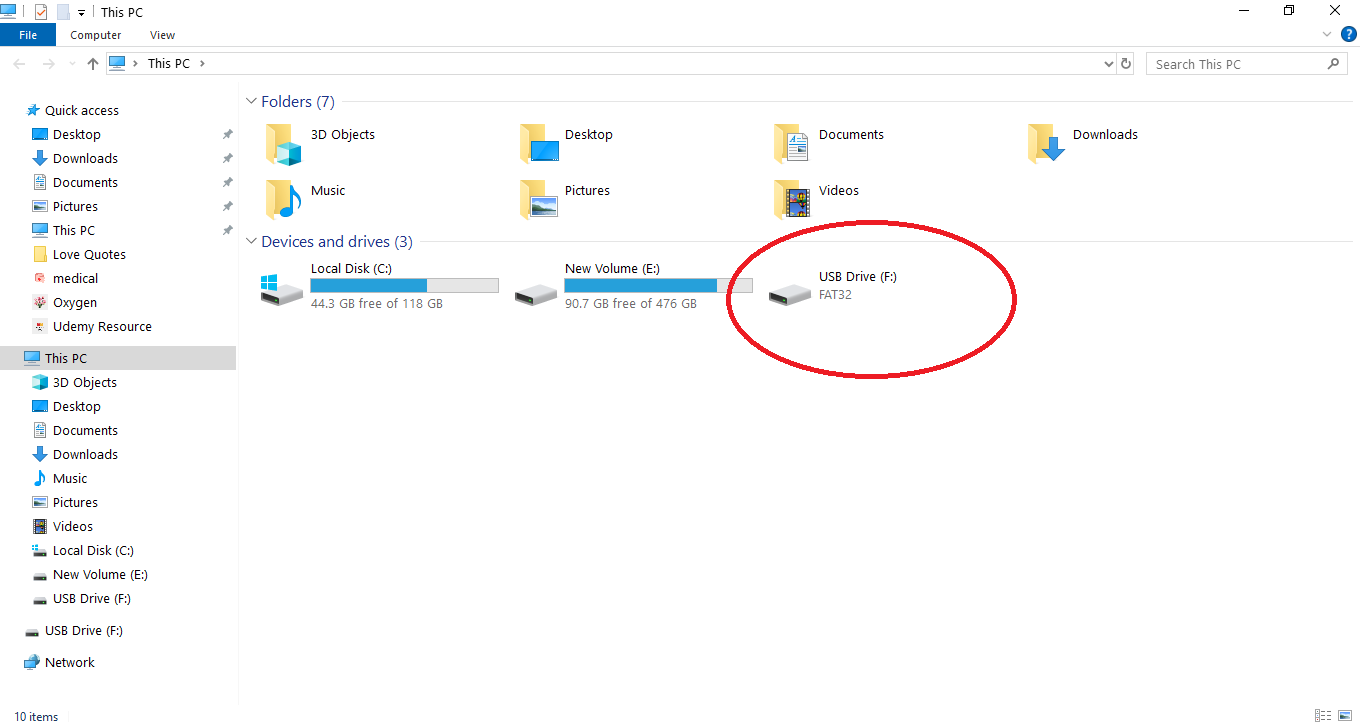Open the address bar history dropdown
The image size is (1360, 728).
click(1108, 64)
